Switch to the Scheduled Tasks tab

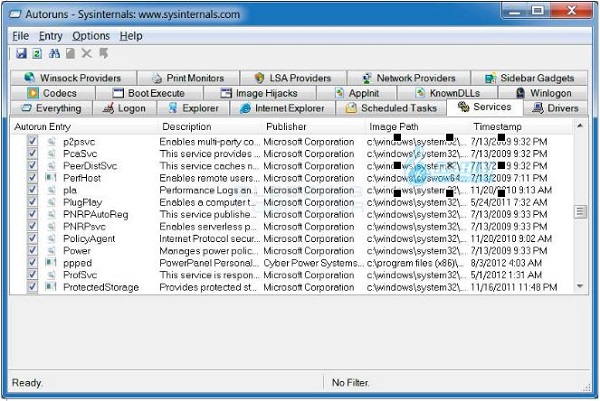[x=391, y=108]
